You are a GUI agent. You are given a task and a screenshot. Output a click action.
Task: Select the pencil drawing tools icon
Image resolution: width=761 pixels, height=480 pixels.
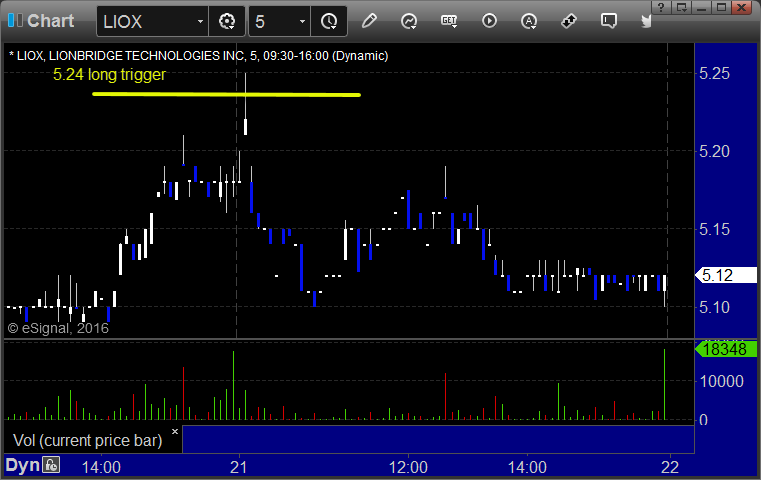(x=369, y=21)
